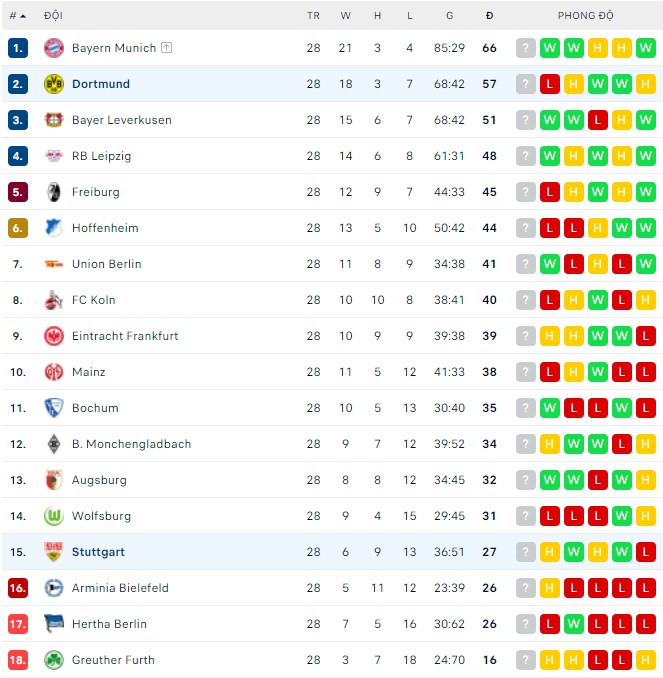Screen dimensions: 663x678
Task: Click the red rank 16 badge
Action: tap(18, 588)
